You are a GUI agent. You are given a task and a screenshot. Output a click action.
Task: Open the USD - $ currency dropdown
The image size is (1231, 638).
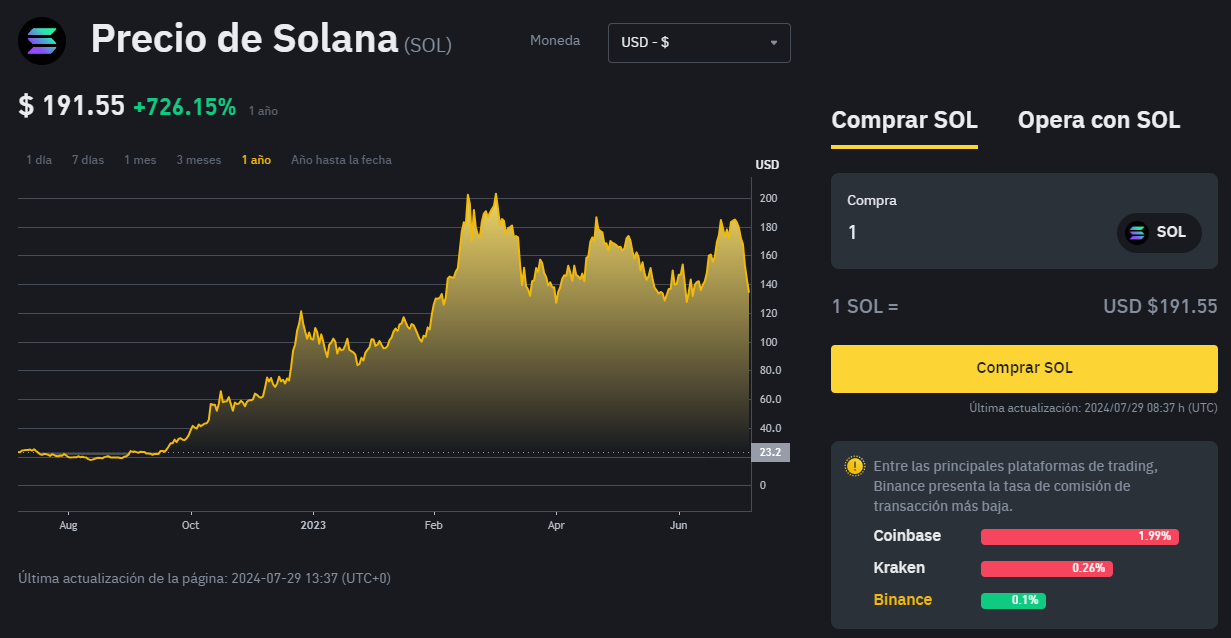pyautogui.click(x=699, y=43)
